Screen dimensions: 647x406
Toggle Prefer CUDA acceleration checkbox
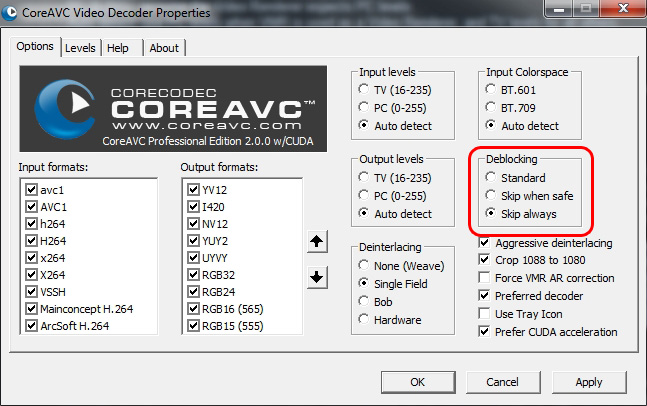pos(484,332)
